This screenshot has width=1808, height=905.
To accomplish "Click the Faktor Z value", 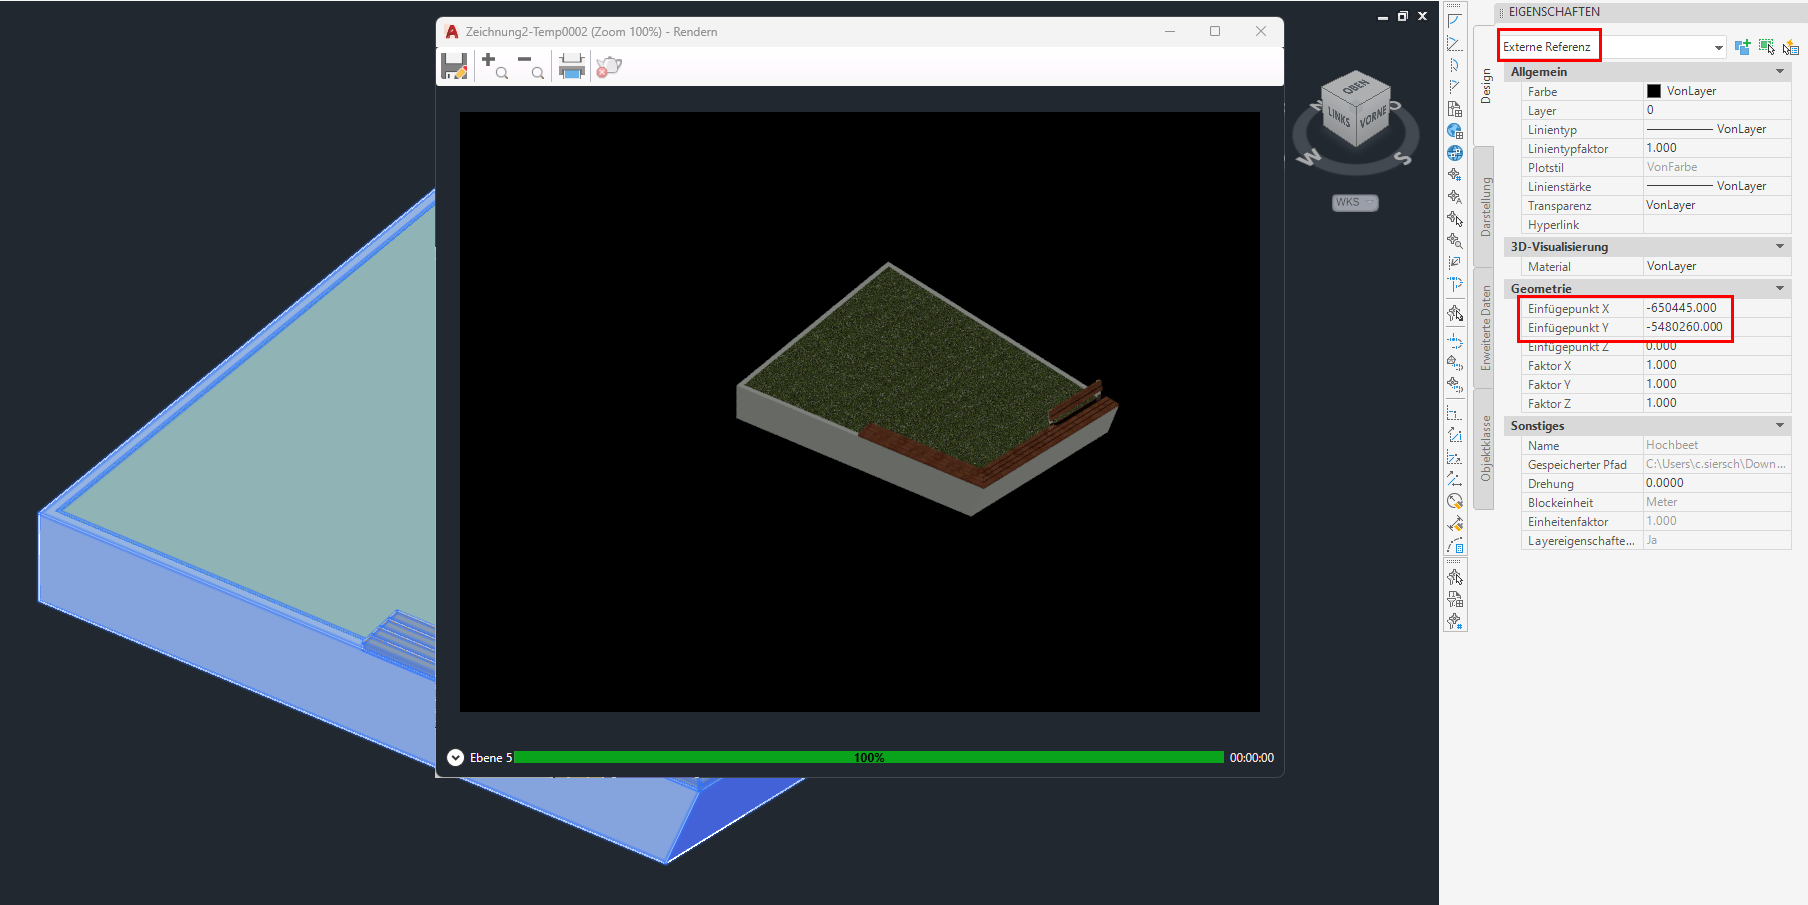I will pyautogui.click(x=1717, y=403).
